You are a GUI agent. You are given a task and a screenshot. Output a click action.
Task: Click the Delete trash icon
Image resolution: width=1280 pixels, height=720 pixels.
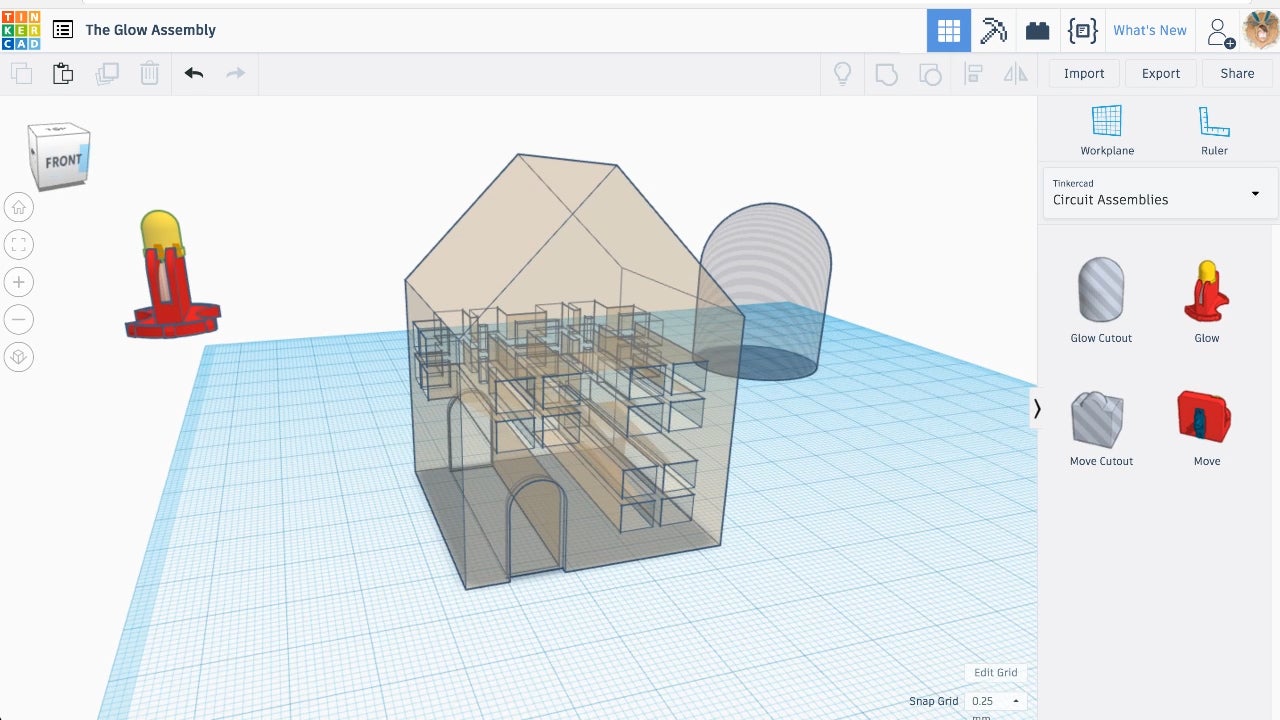click(x=149, y=73)
